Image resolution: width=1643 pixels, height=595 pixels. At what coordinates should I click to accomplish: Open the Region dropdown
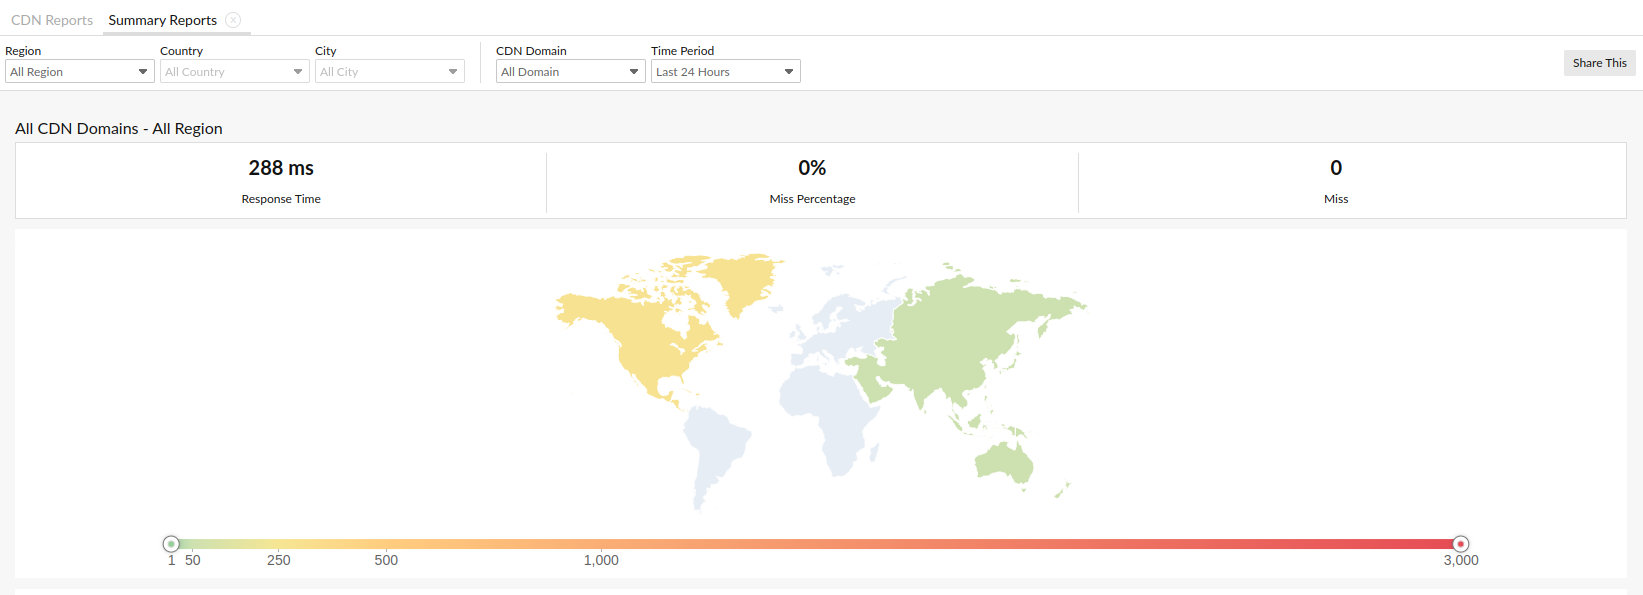(x=79, y=72)
